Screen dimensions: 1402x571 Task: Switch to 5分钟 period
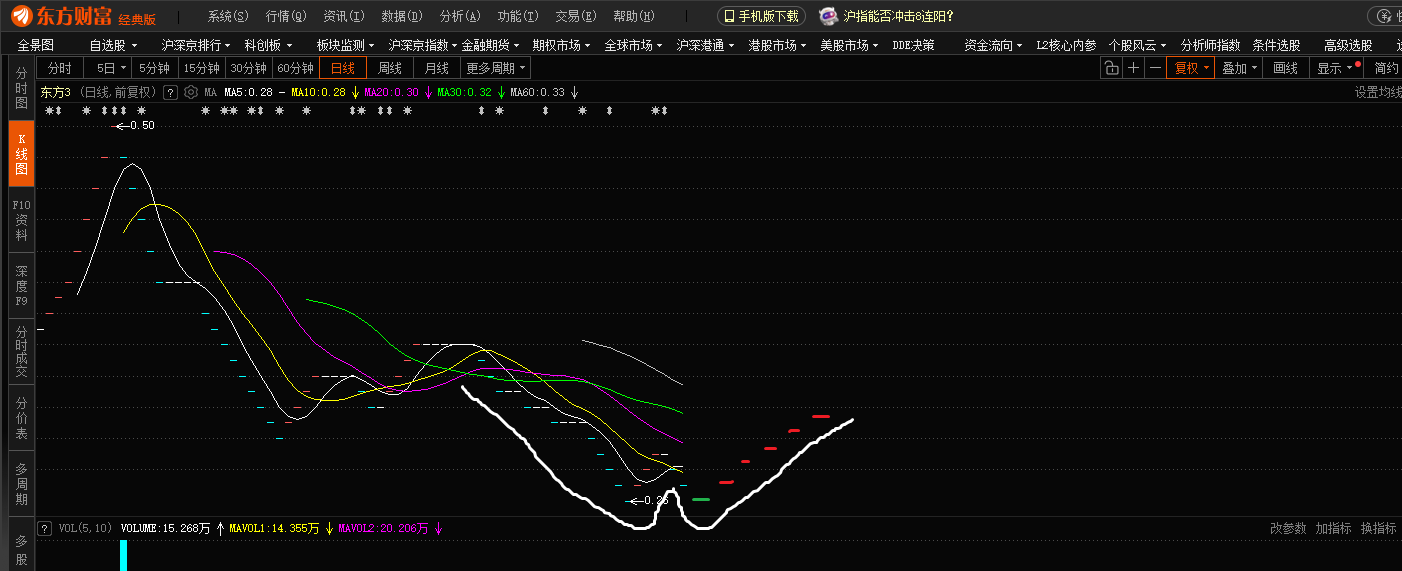tap(155, 68)
